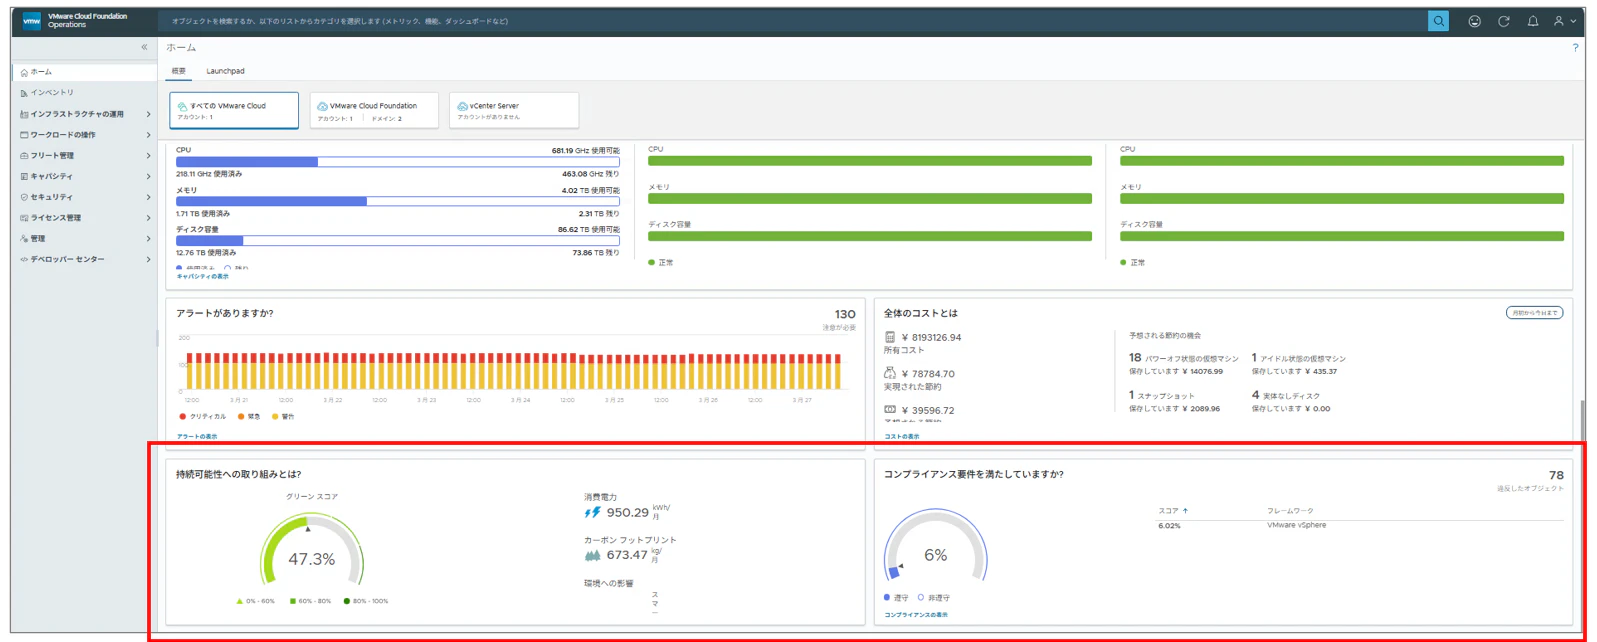
Task: Click cloud icon on VMware Cloud Foundation card
Action: point(322,106)
